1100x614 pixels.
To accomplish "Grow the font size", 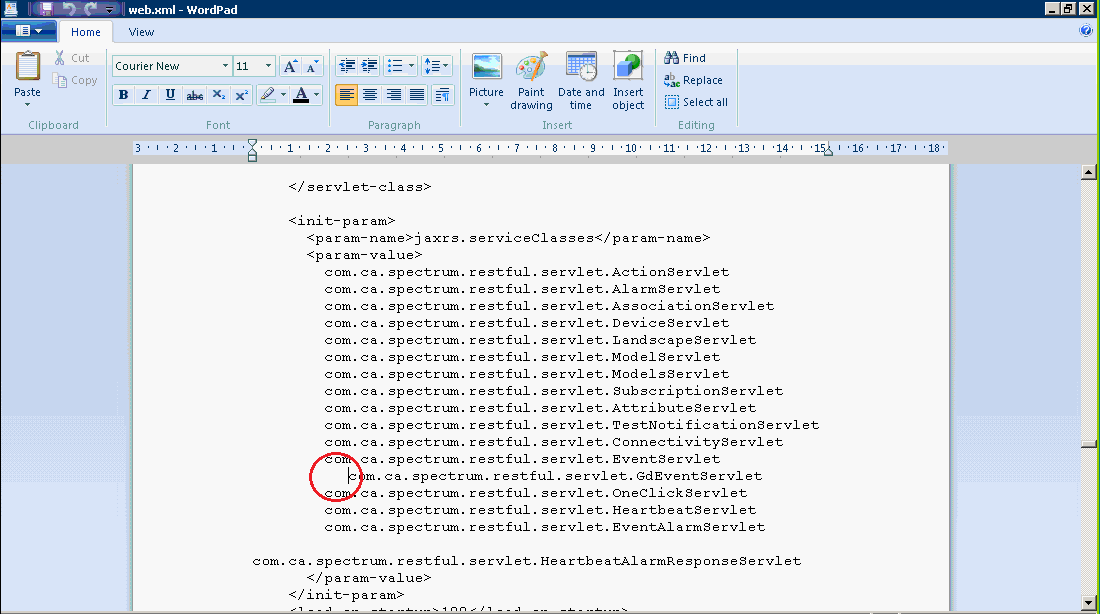I will click(290, 66).
